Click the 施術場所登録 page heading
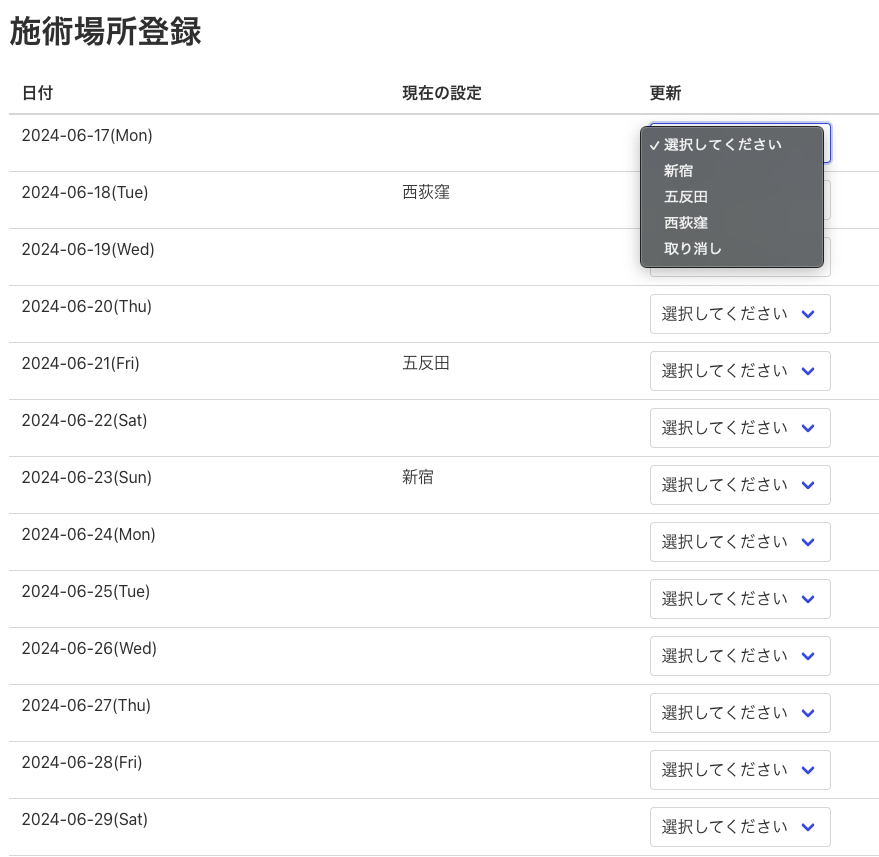The height and width of the screenshot is (857, 879). tap(105, 32)
